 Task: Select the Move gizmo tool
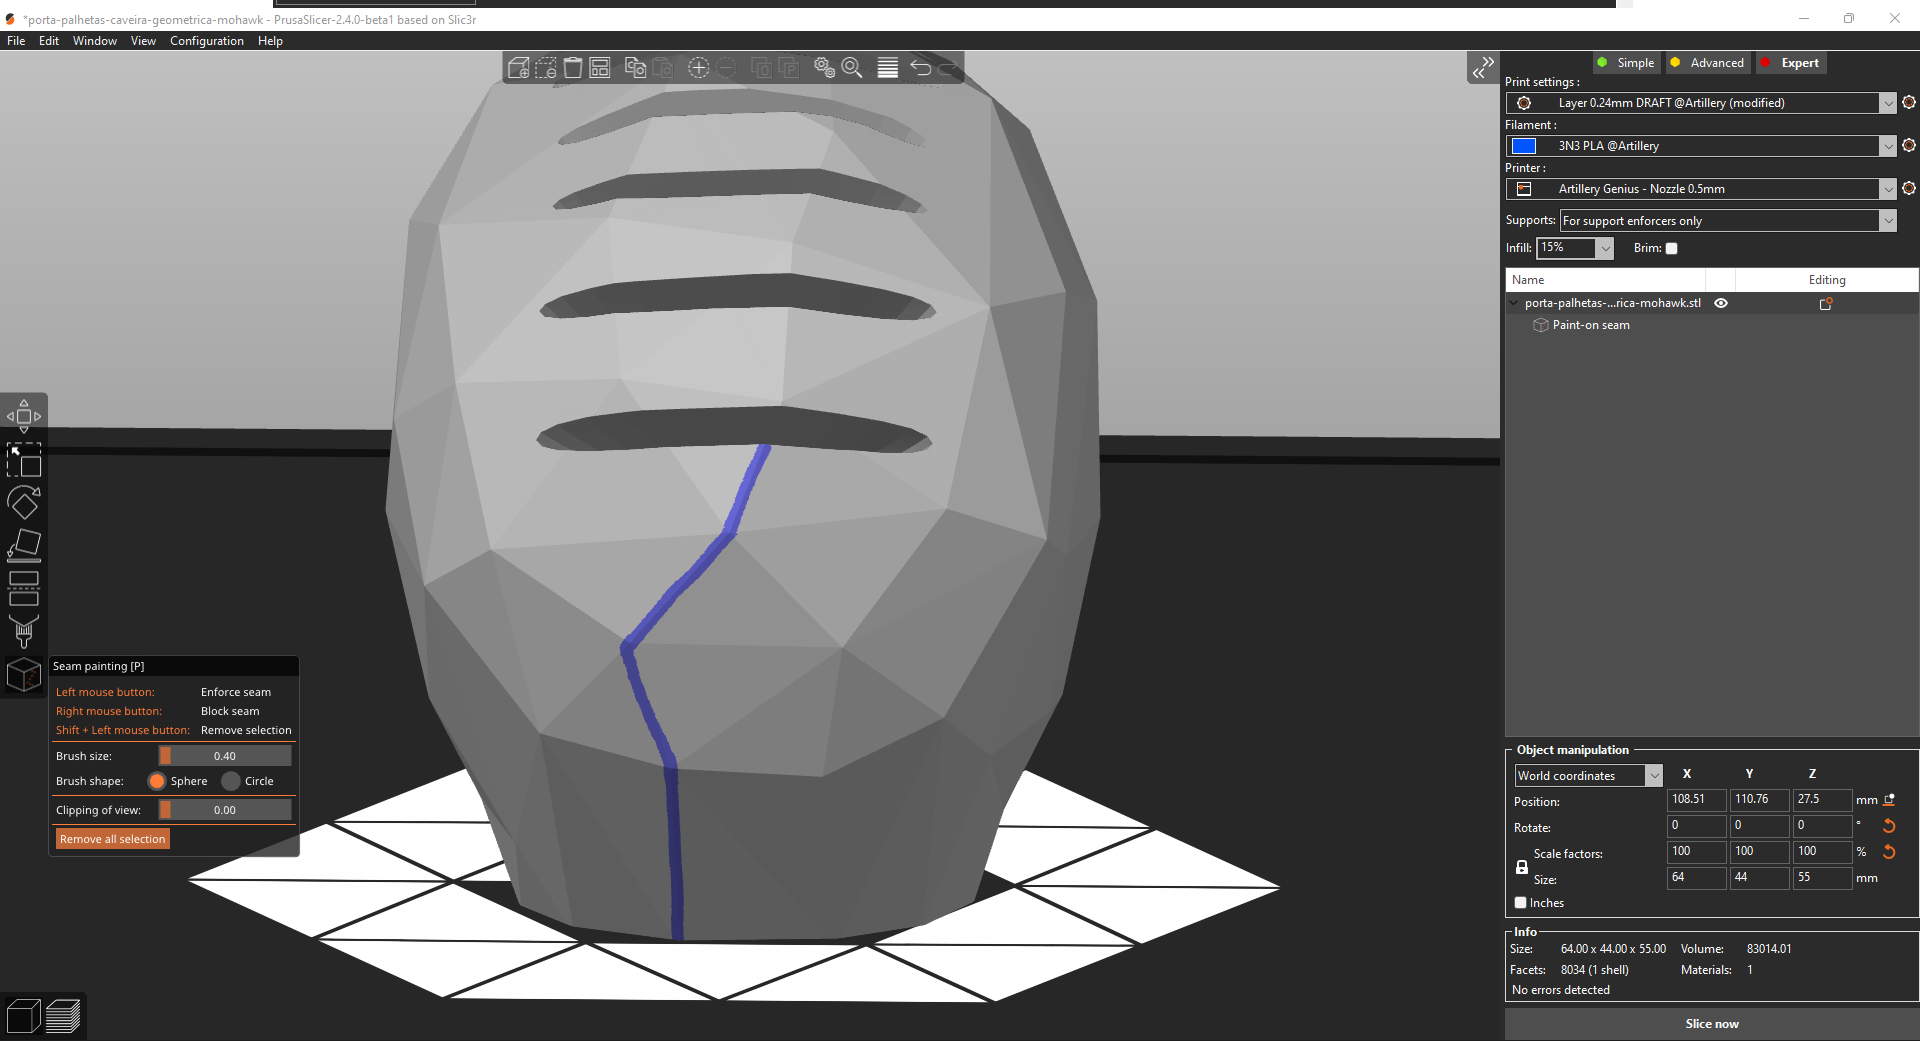tap(24, 416)
